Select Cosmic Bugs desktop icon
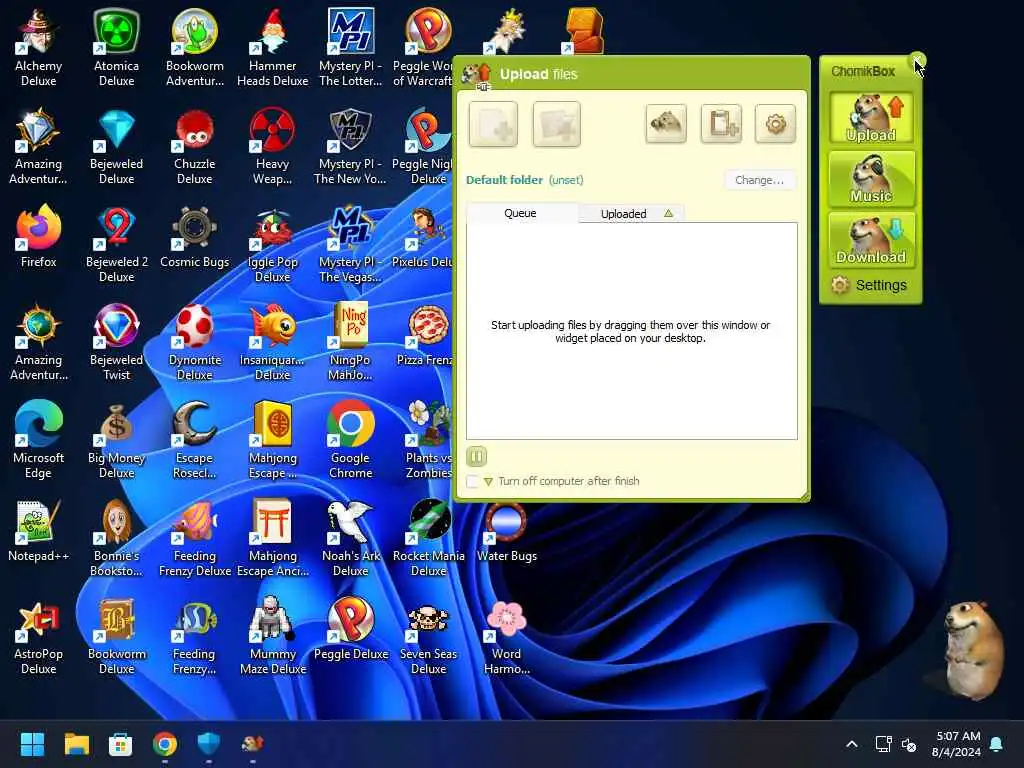The image size is (1024, 768). (195, 236)
